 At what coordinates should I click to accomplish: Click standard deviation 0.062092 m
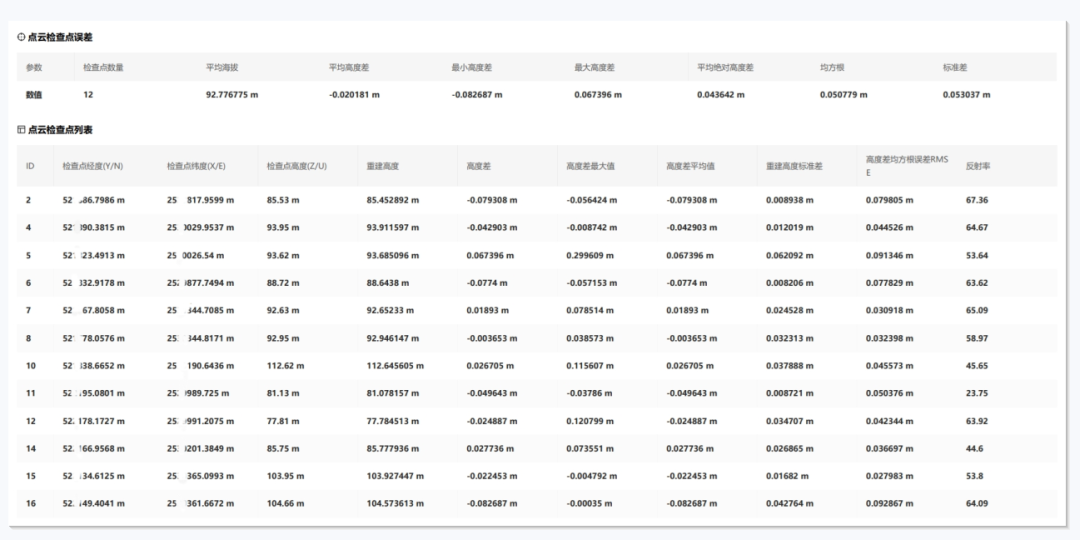tap(789, 256)
